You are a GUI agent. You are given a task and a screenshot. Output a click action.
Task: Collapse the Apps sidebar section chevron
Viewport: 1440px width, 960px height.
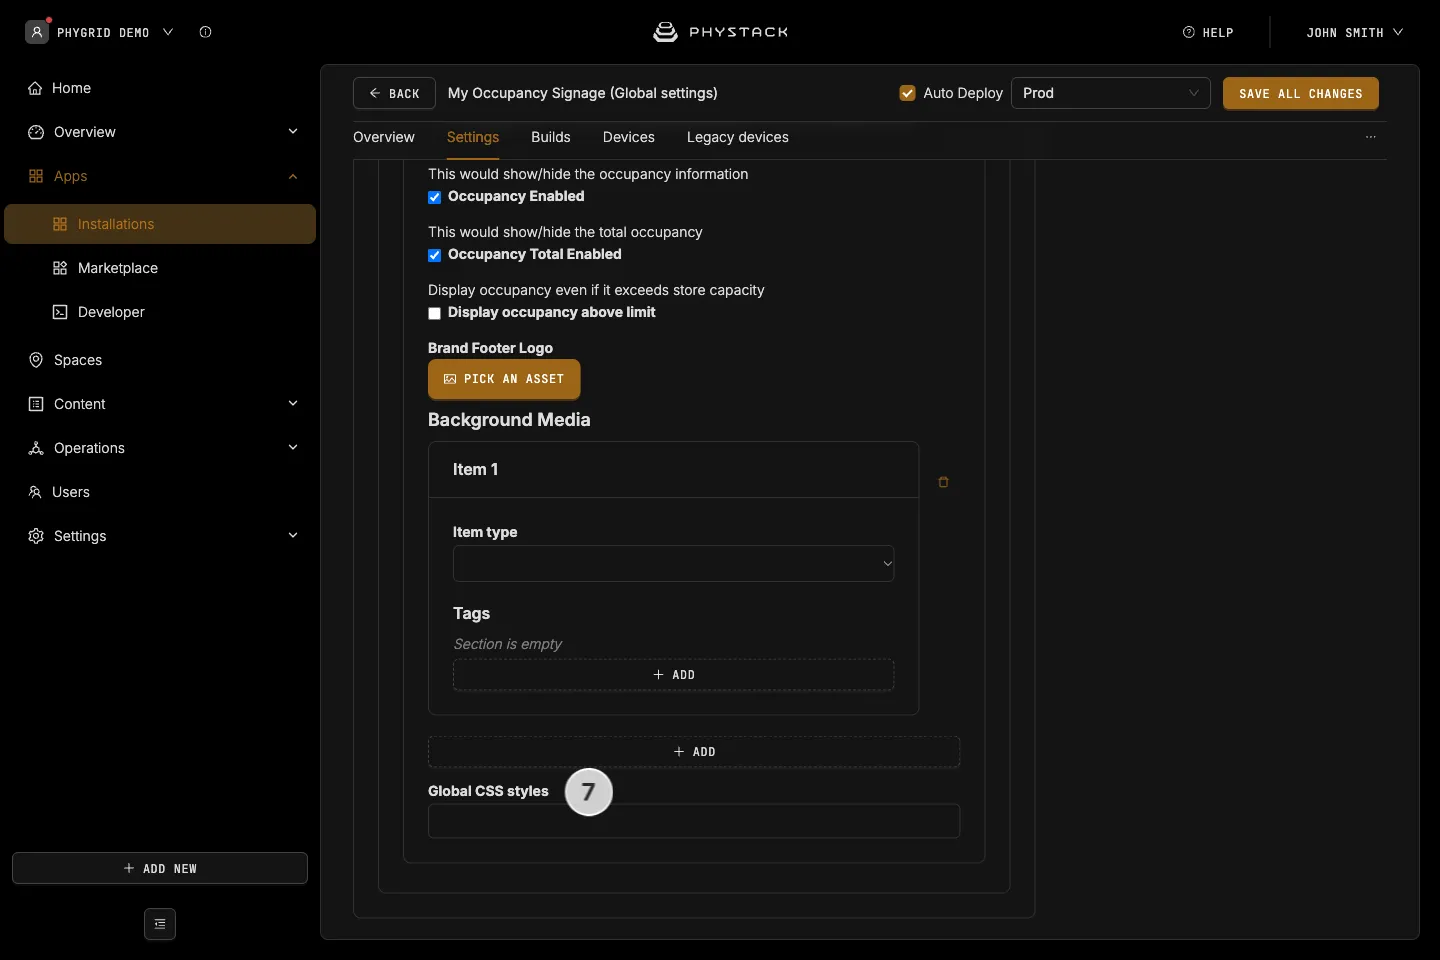point(293,176)
